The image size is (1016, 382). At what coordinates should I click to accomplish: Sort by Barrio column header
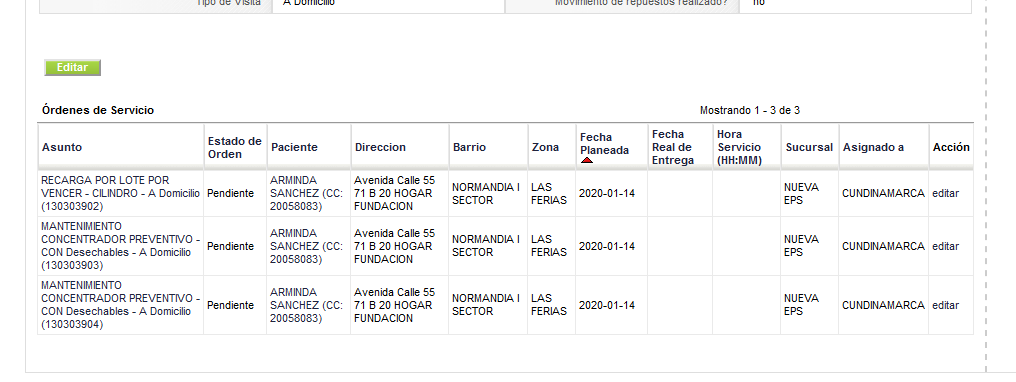pyautogui.click(x=469, y=147)
